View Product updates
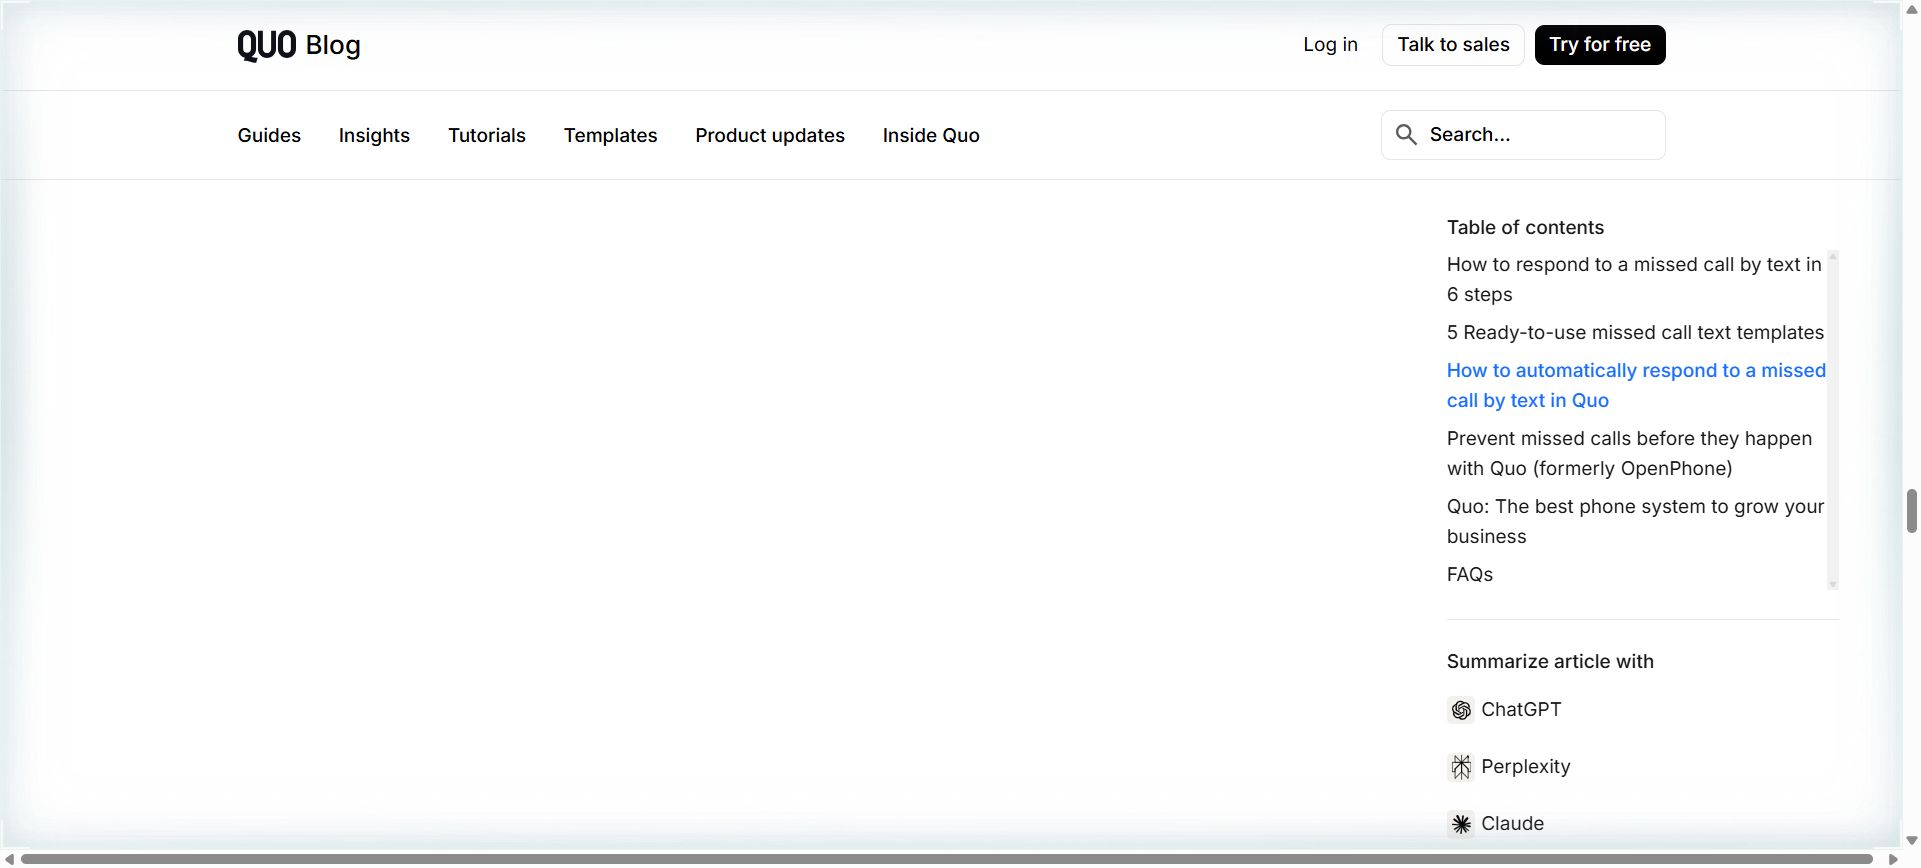 770,135
